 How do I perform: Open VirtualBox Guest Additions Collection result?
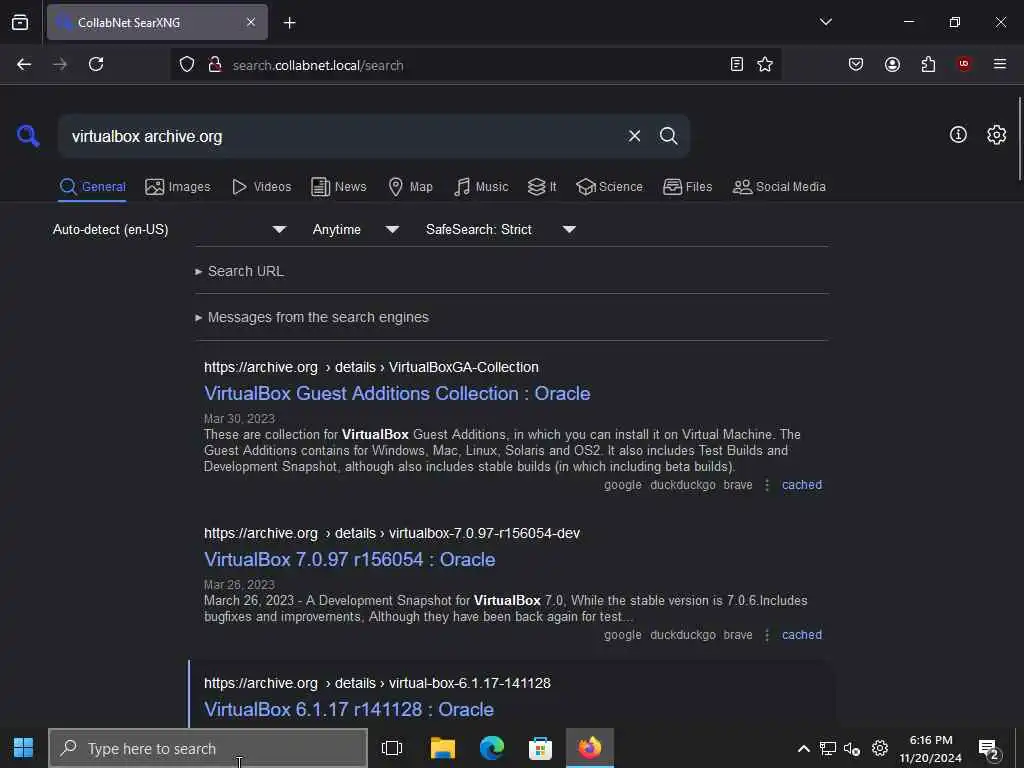coord(397,393)
